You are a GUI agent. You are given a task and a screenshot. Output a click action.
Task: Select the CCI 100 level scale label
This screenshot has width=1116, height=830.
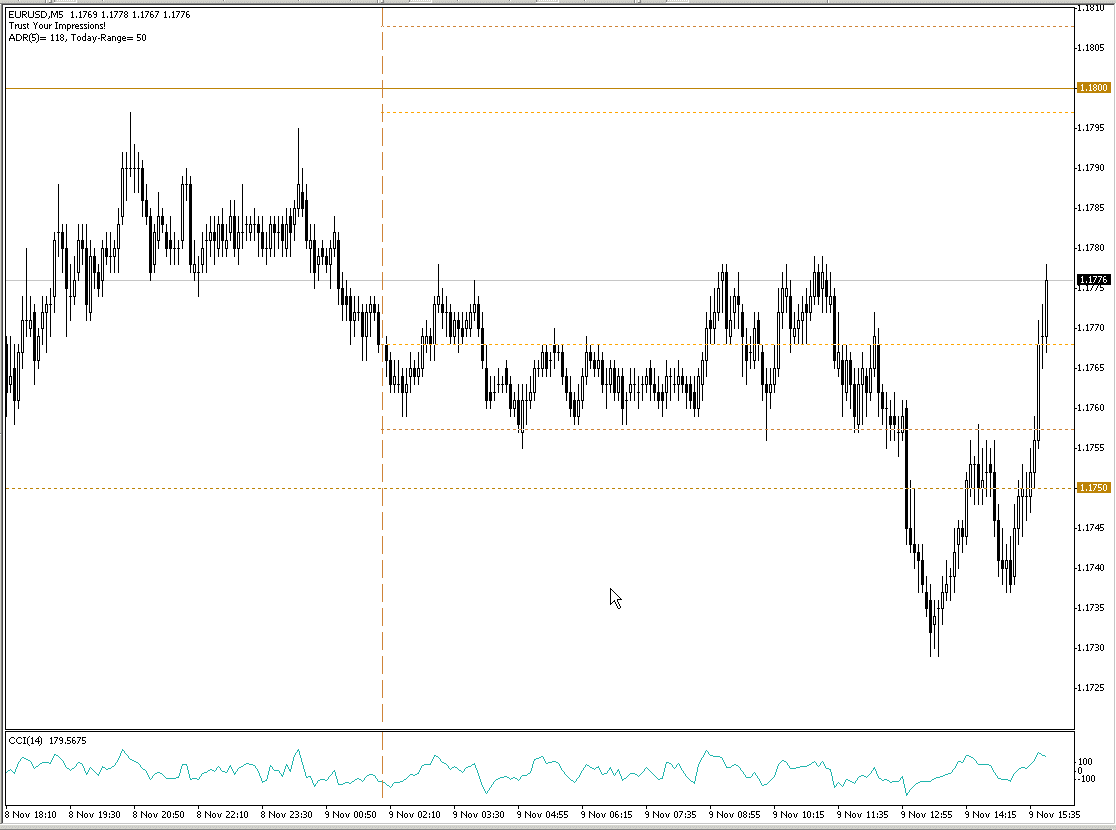[x=1085, y=762]
